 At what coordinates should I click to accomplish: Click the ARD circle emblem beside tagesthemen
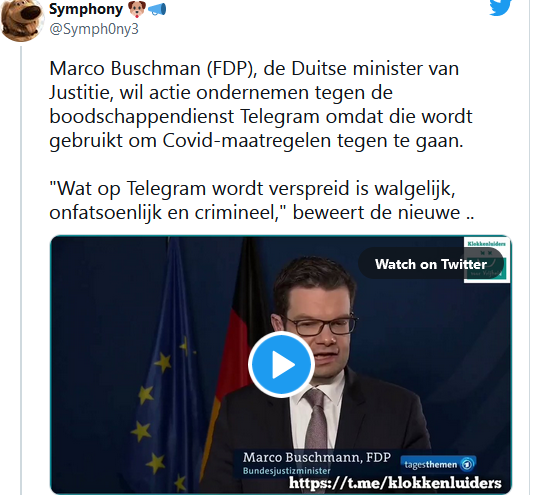click(x=467, y=464)
